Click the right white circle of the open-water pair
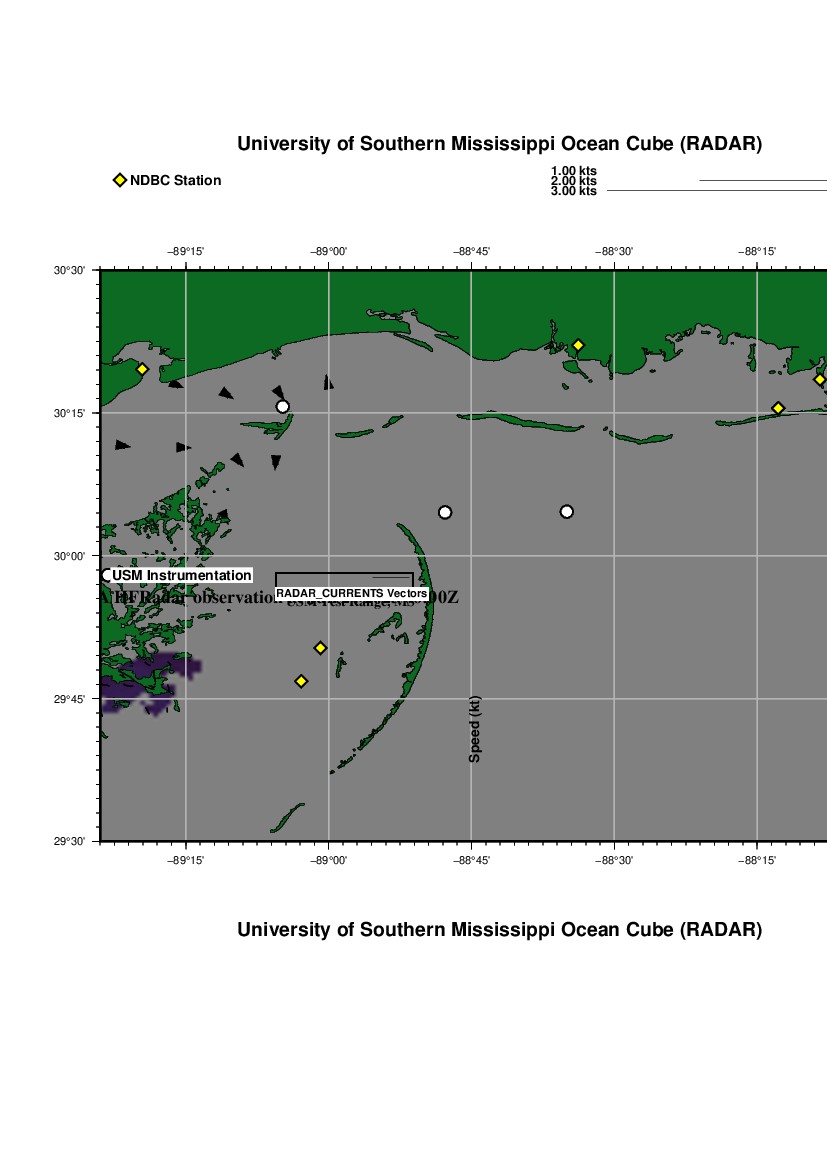Image resolution: width=827 pixels, height=1170 pixels. pos(567,512)
